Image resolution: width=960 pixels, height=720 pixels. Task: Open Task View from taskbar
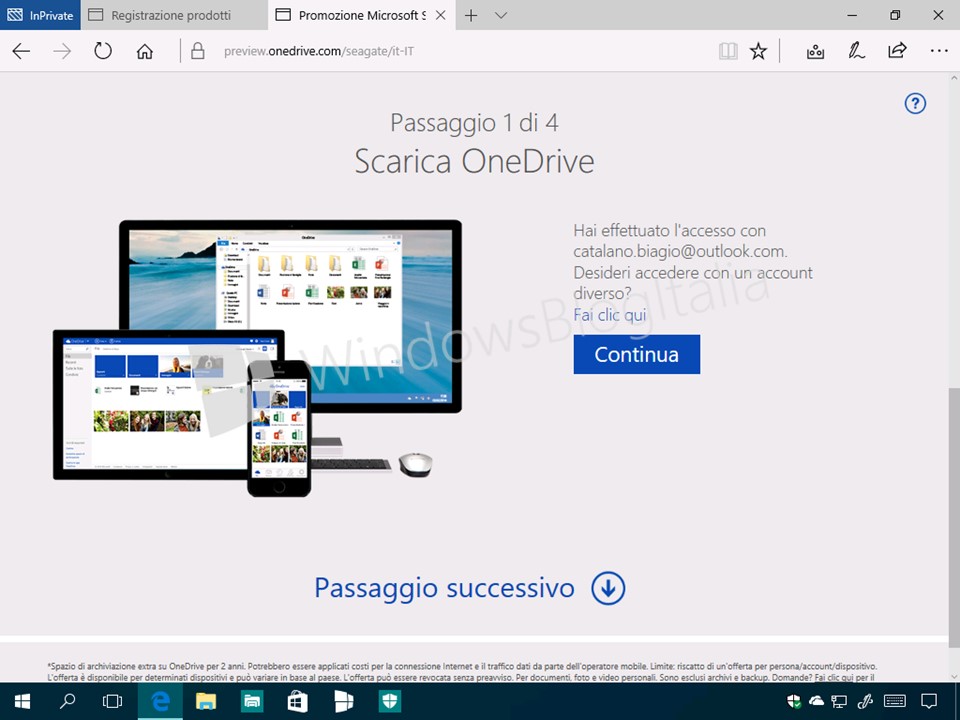tap(113, 701)
